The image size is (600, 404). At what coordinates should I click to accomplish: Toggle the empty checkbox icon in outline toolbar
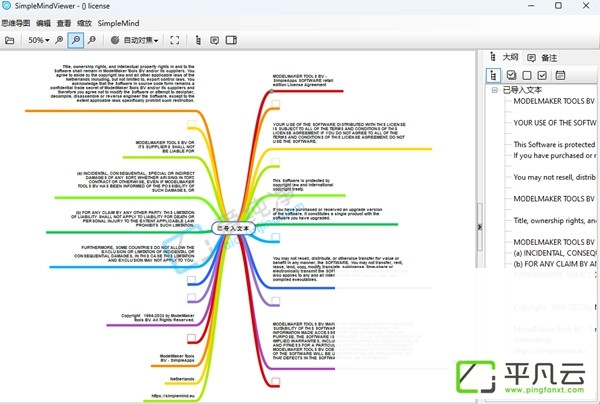coord(527,75)
